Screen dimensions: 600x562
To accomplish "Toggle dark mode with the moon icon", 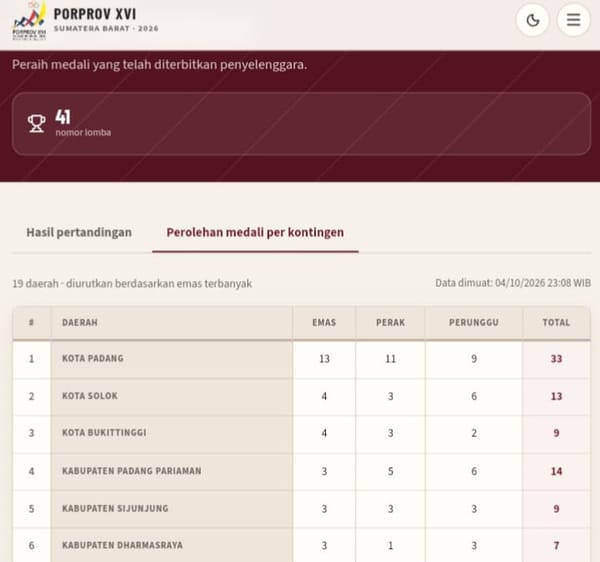I will (533, 20).
